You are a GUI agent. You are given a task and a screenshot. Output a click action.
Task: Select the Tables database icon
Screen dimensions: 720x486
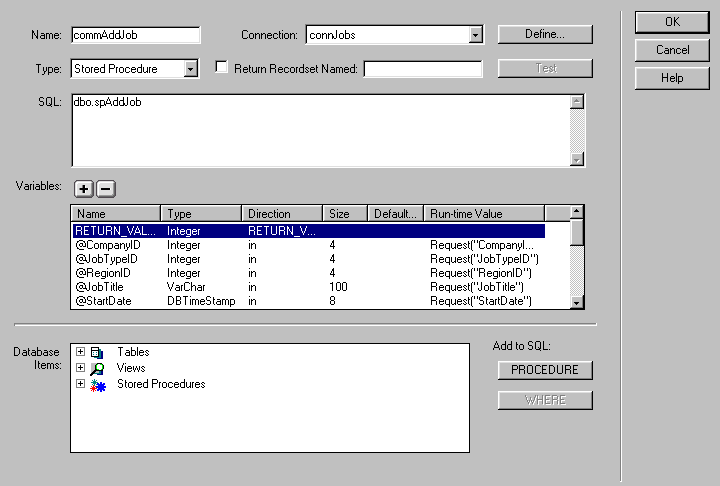pos(97,352)
